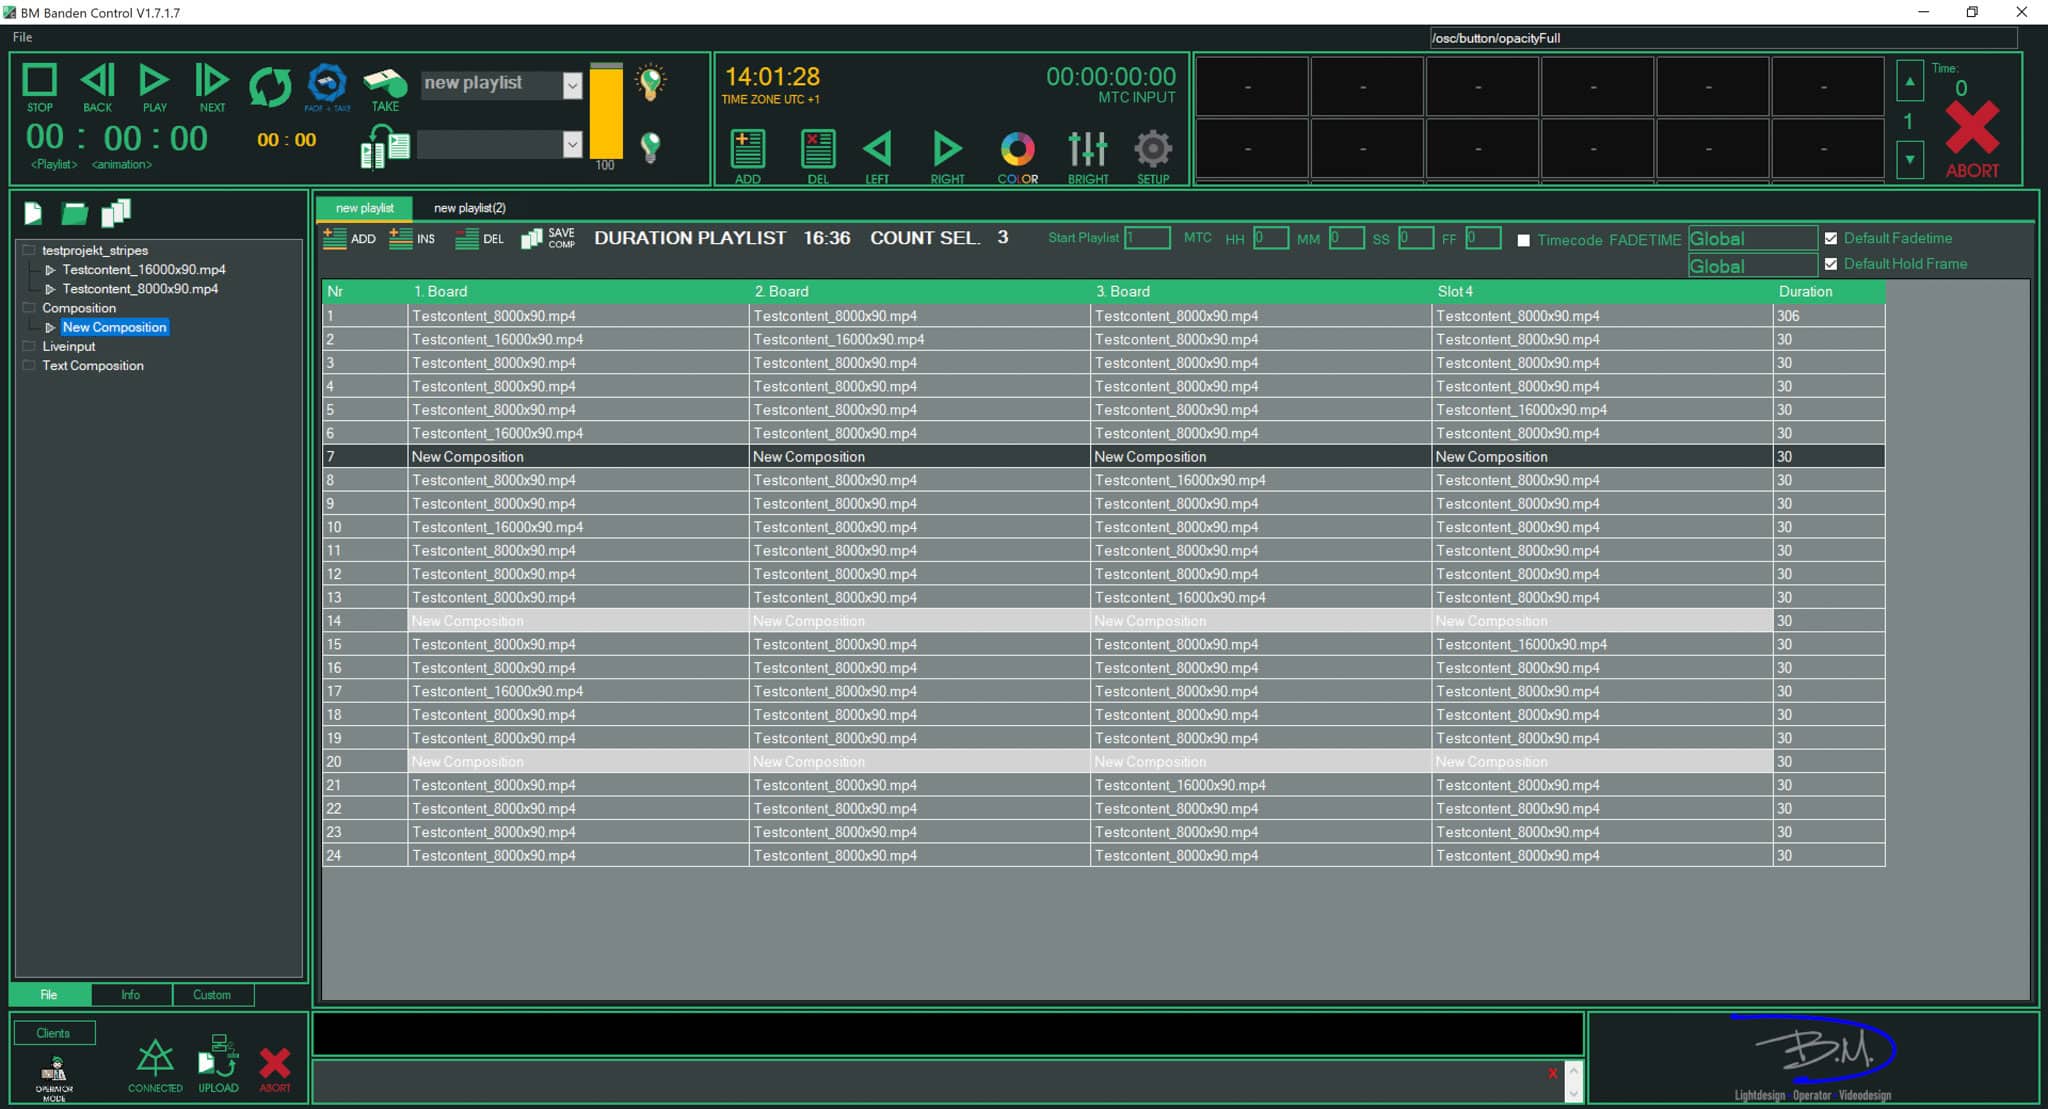Image resolution: width=2048 pixels, height=1109 pixels.
Task: Uncheck Default Hold Frame checkbox
Action: [1831, 264]
